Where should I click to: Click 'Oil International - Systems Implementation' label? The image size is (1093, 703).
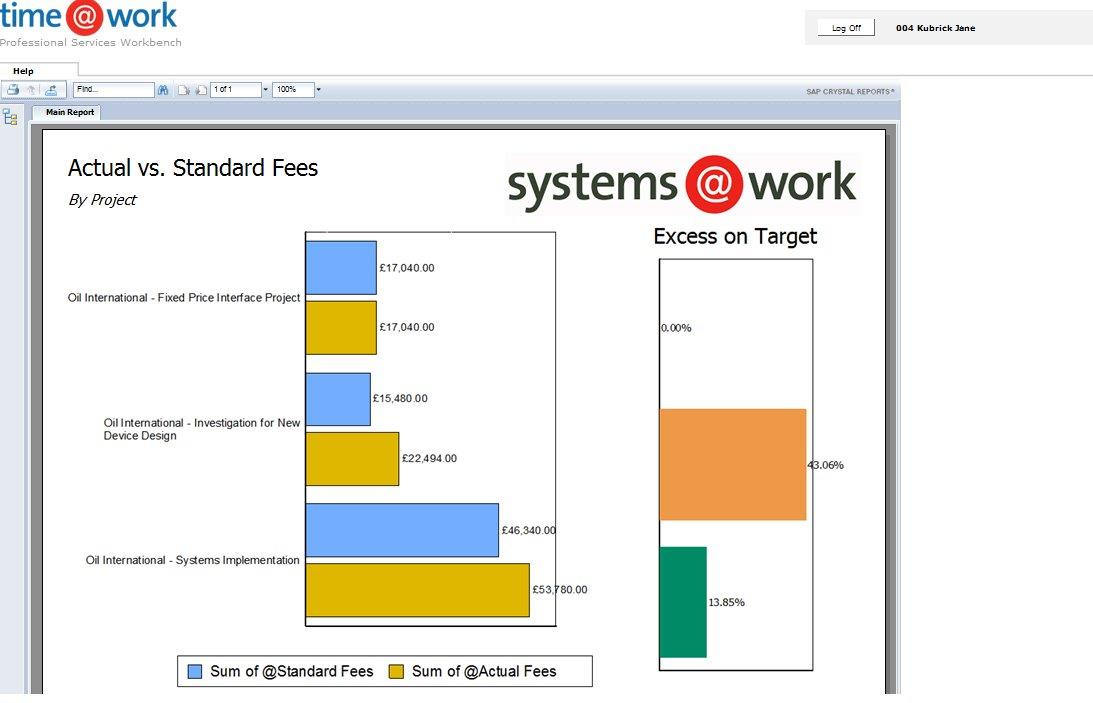coord(192,560)
